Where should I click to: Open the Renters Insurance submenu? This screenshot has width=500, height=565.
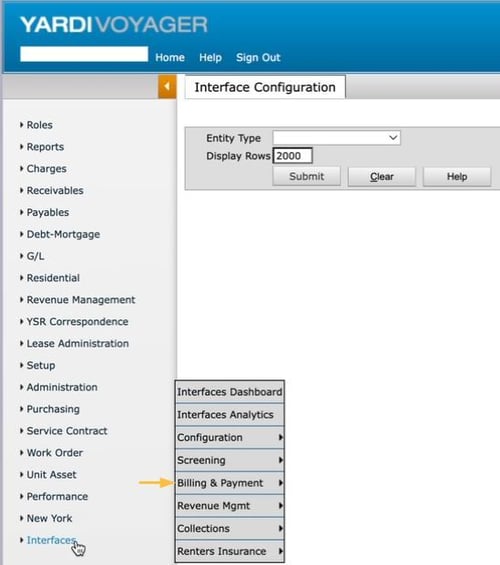229,551
